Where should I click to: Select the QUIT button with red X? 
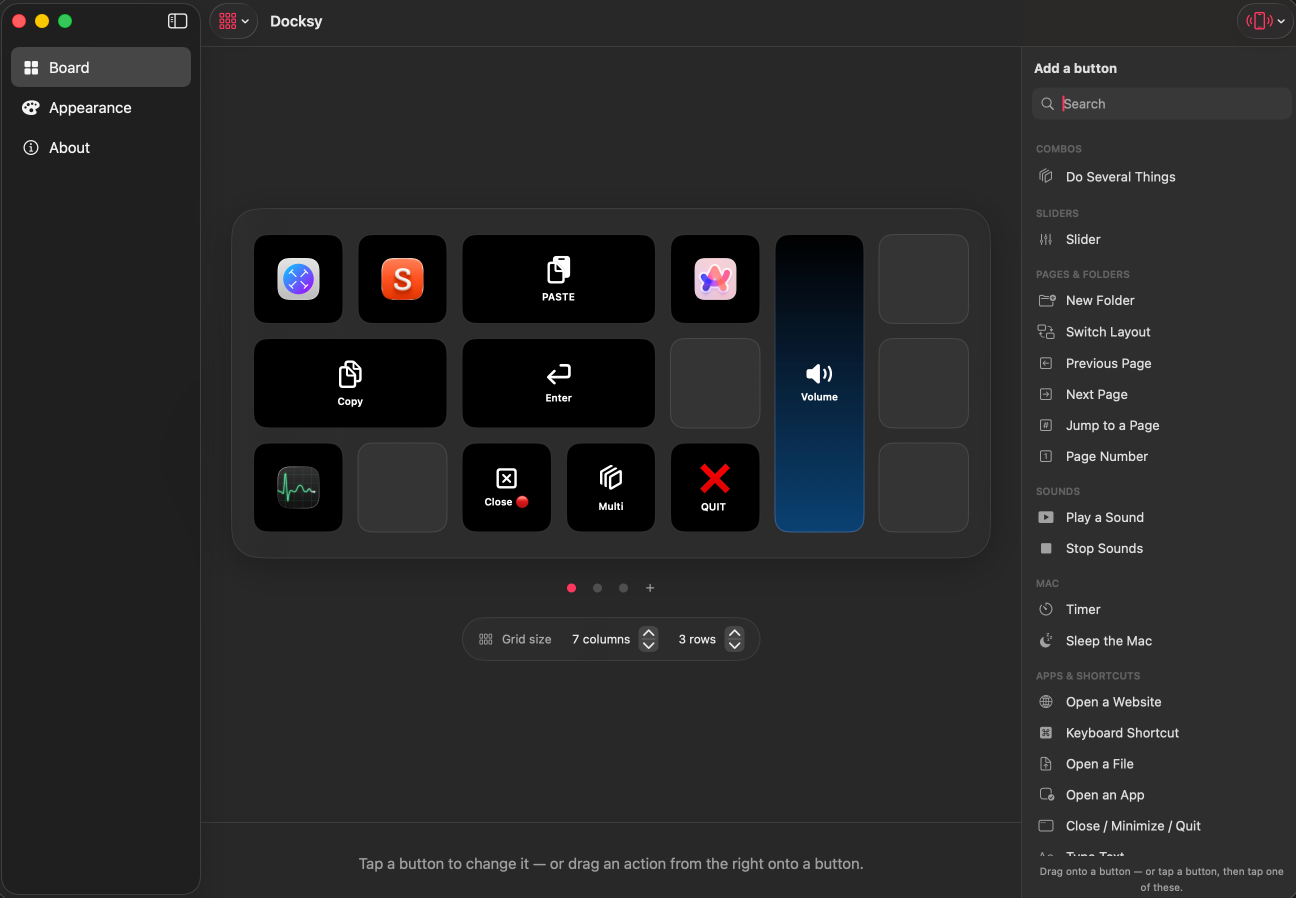(x=715, y=487)
